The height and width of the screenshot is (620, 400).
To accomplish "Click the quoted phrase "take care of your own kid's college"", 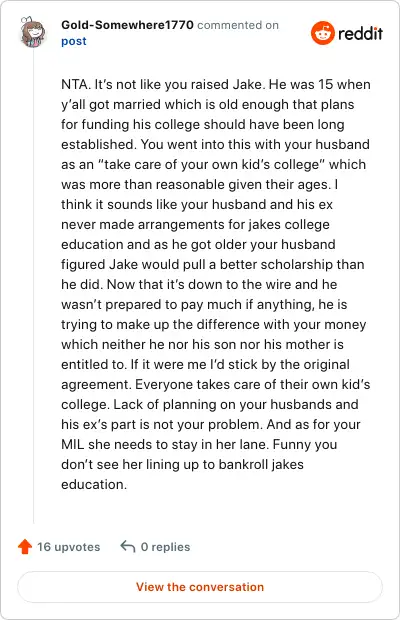I will point(211,164).
